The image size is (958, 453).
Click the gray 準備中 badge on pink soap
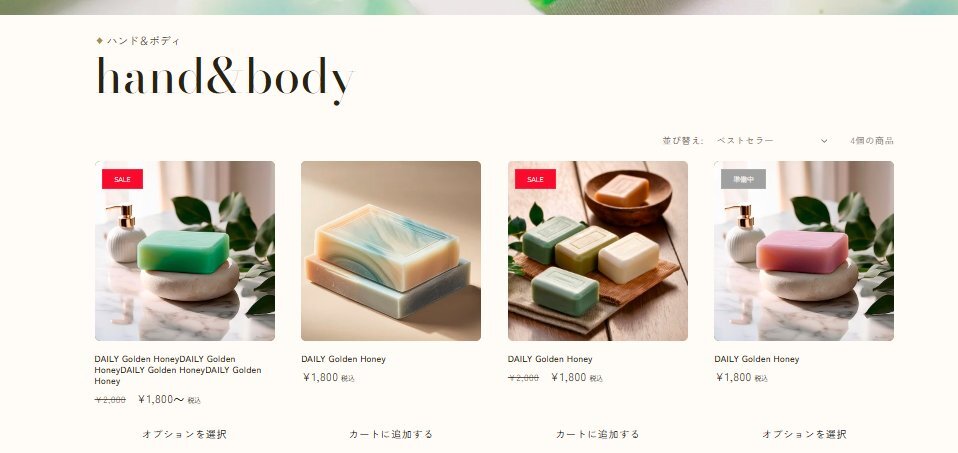744,179
